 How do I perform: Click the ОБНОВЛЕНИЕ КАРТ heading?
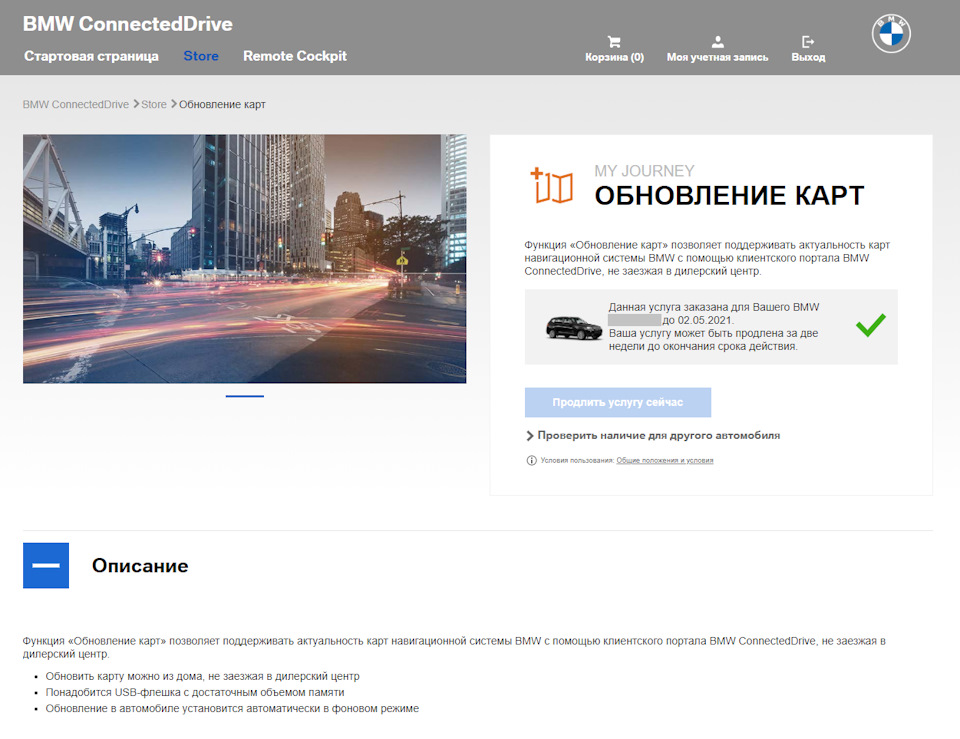729,196
